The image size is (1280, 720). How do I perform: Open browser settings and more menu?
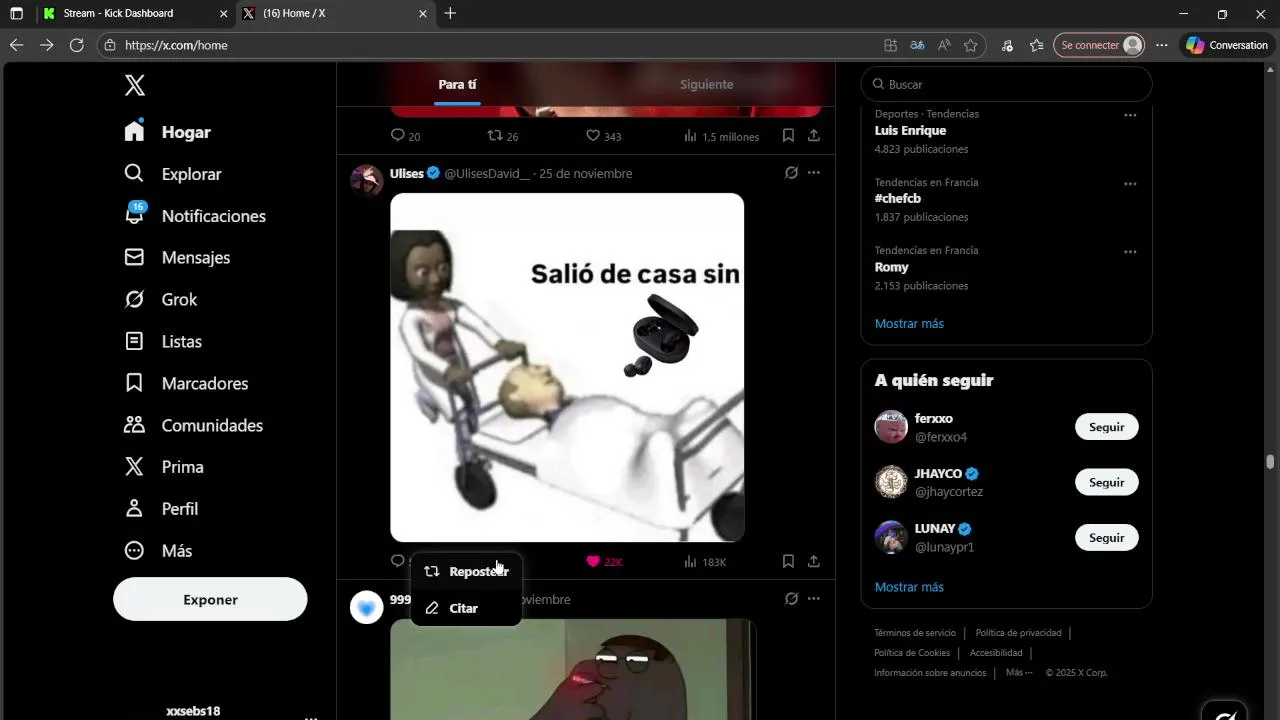pos(1161,45)
